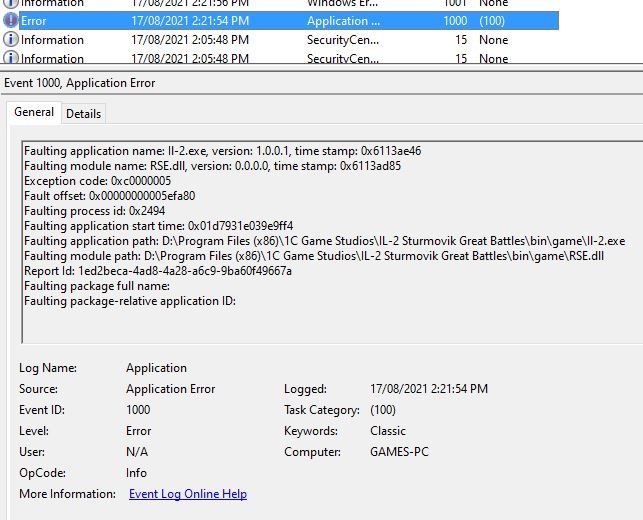Click the 'Faulting module path' line
Viewport: 643px width, 520px height.
[314, 256]
